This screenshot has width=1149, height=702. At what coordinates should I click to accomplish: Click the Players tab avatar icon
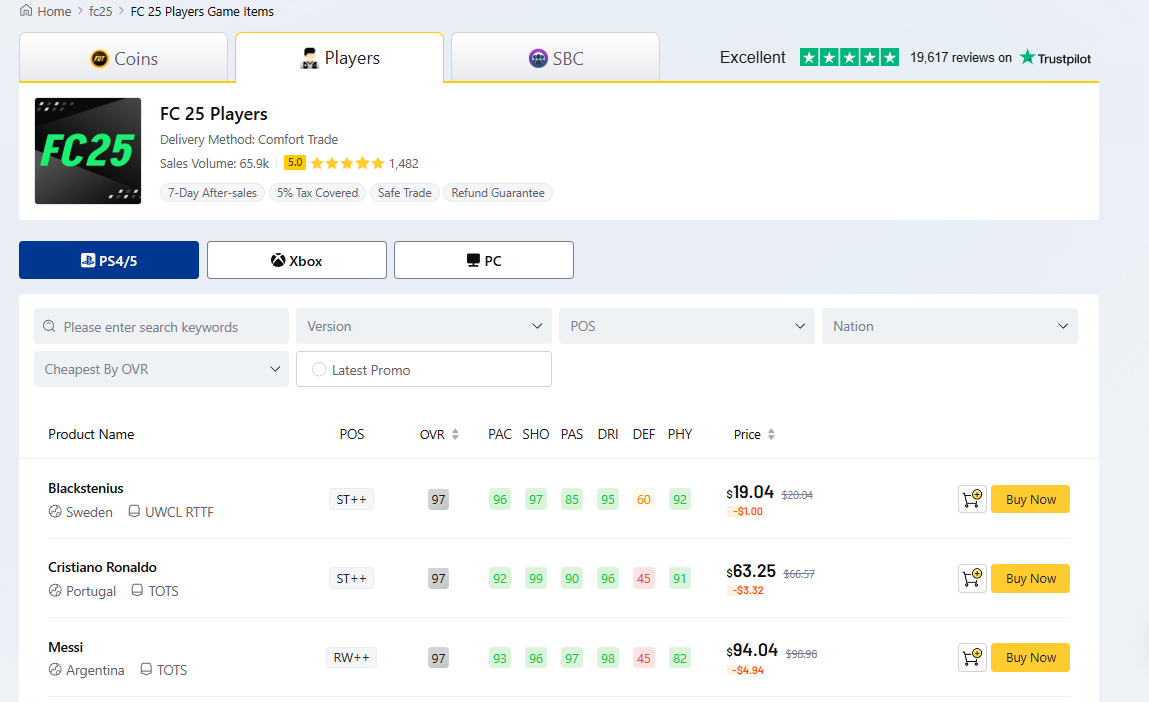click(310, 58)
